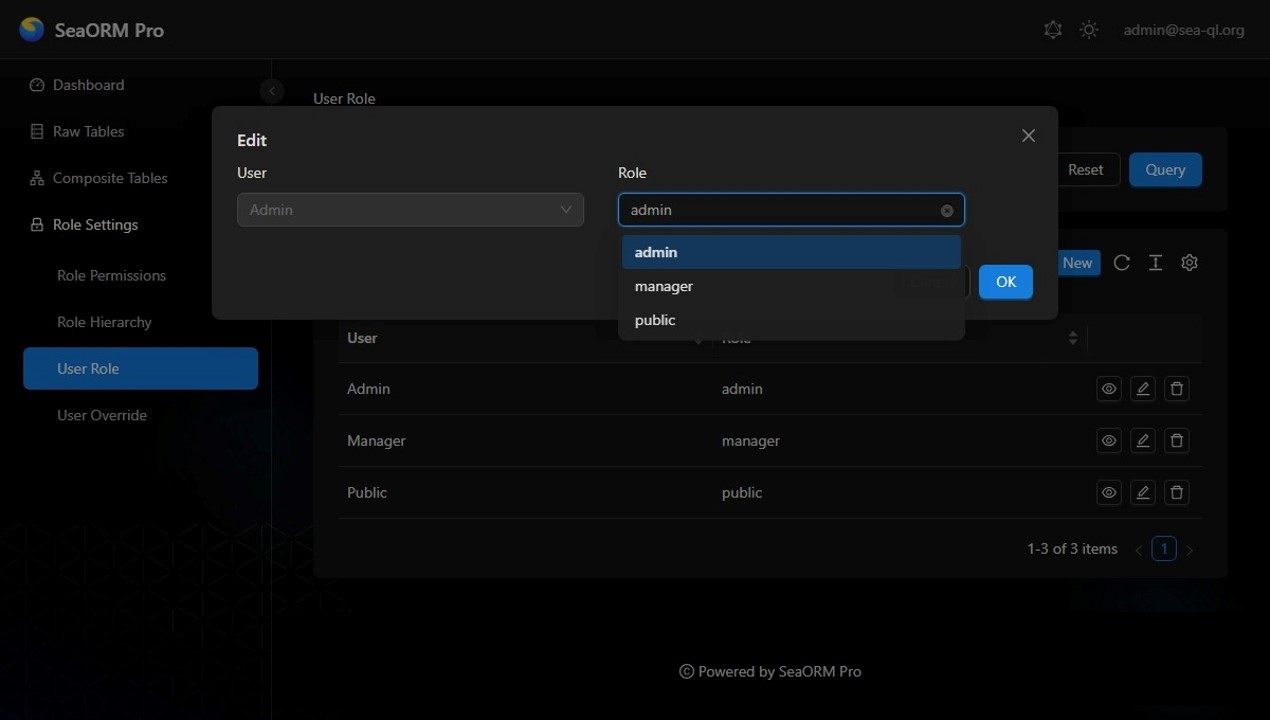This screenshot has height=720, width=1270.
Task: Click the clear icon in Role field
Action: point(946,211)
